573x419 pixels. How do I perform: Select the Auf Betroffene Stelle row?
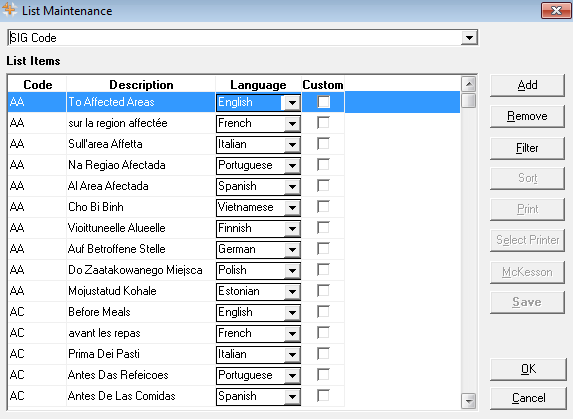234,249
